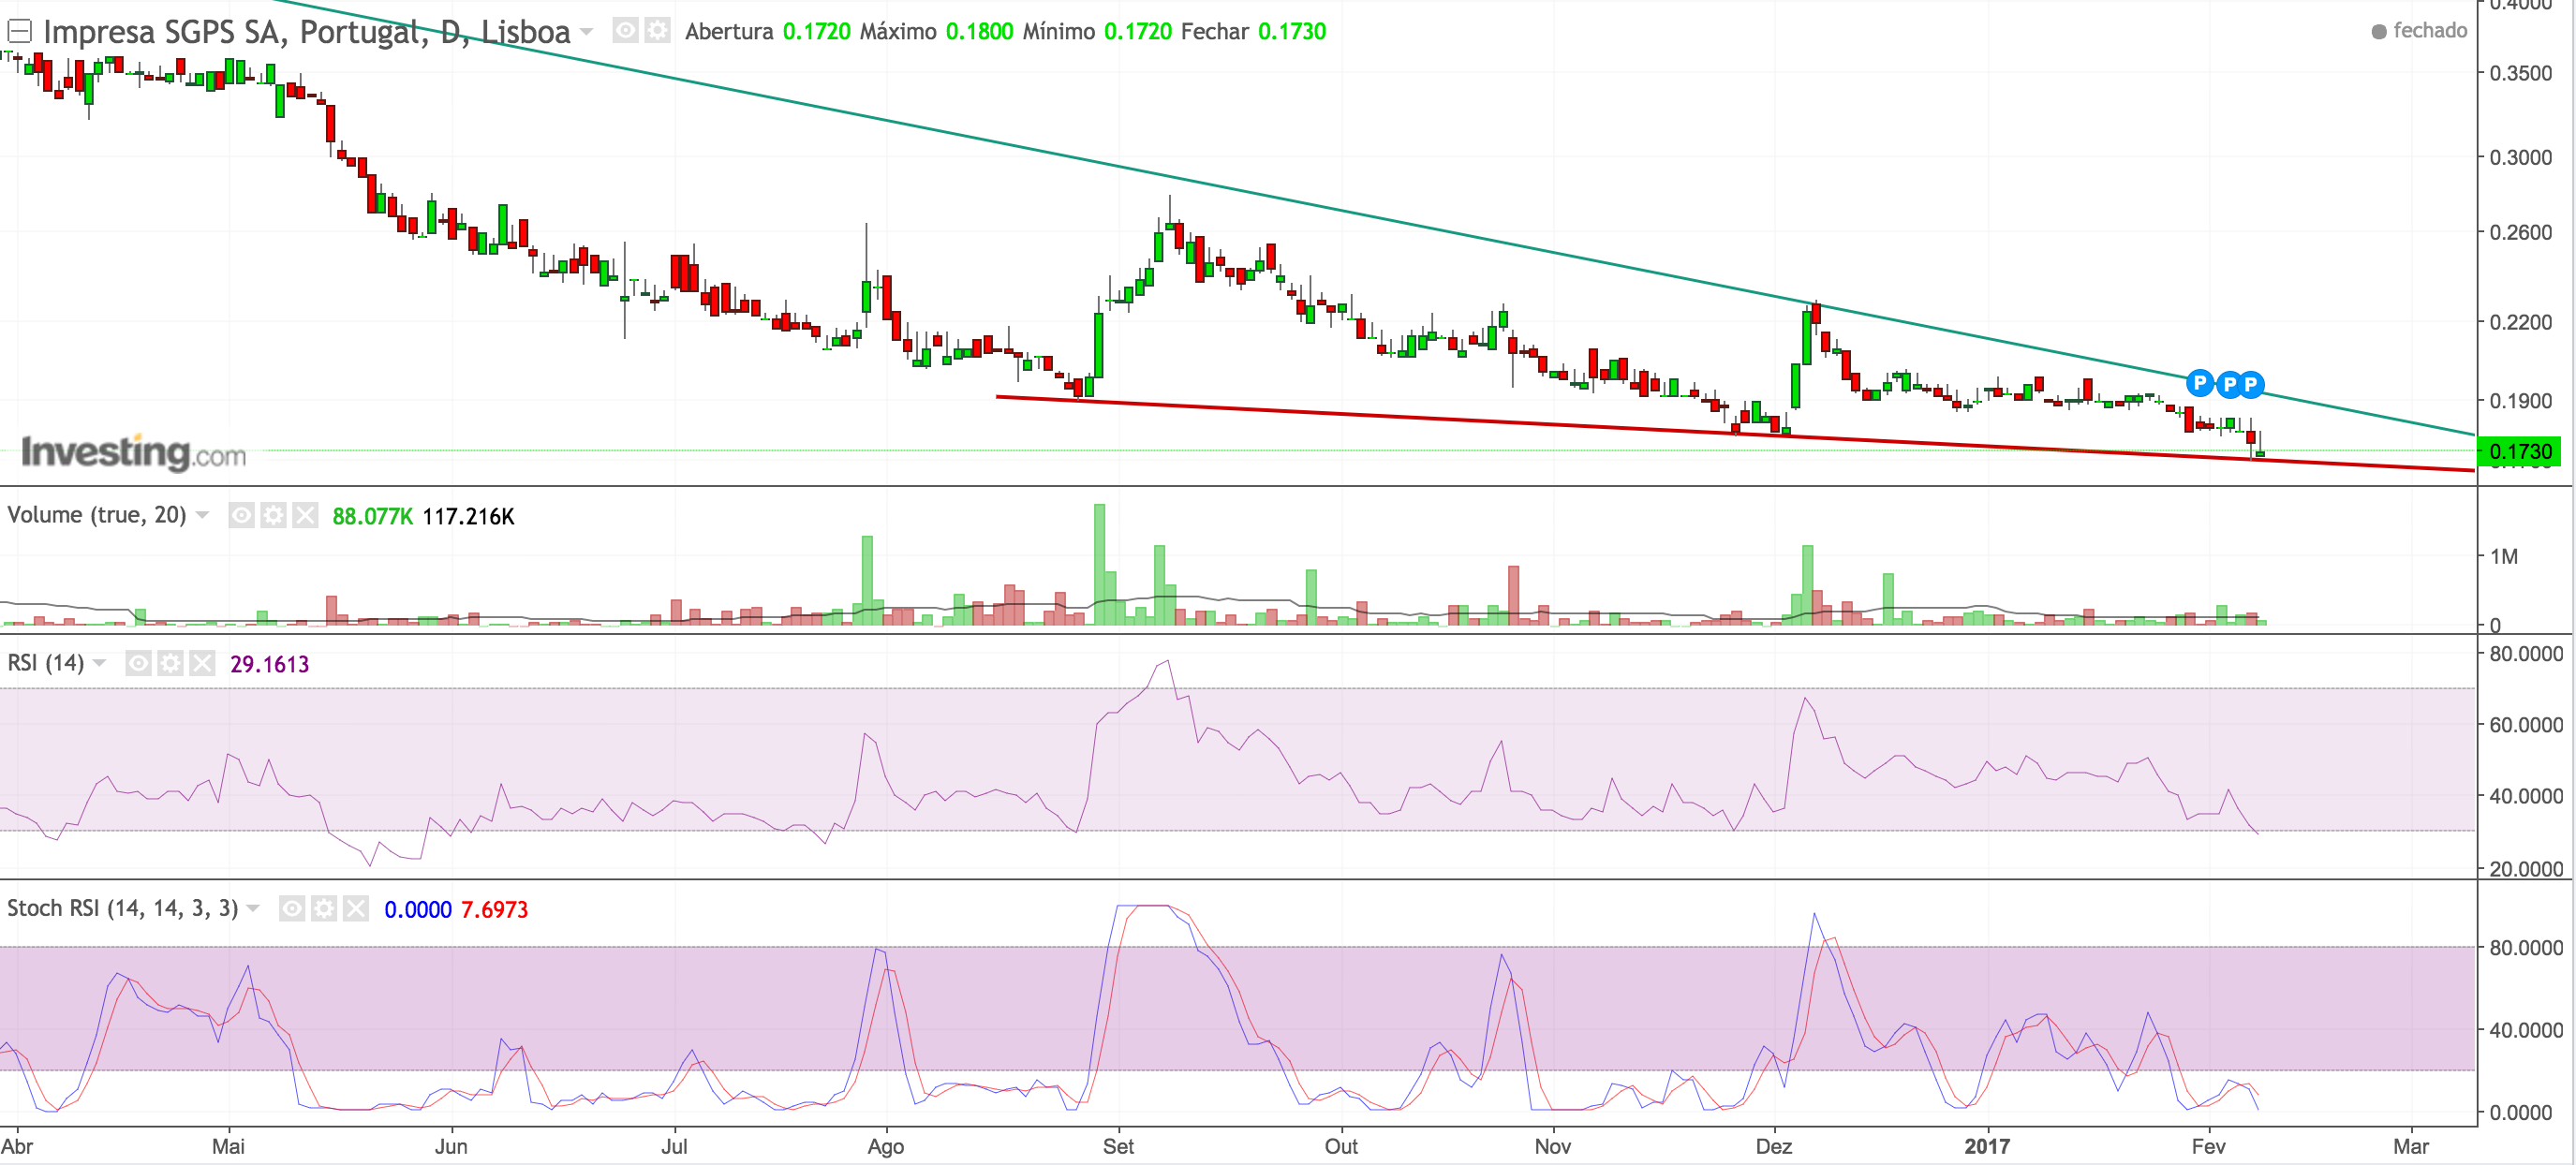Toggle visibility eye for Impresa SGPS series
Screen dimensions: 2576x1165
[x=625, y=31]
